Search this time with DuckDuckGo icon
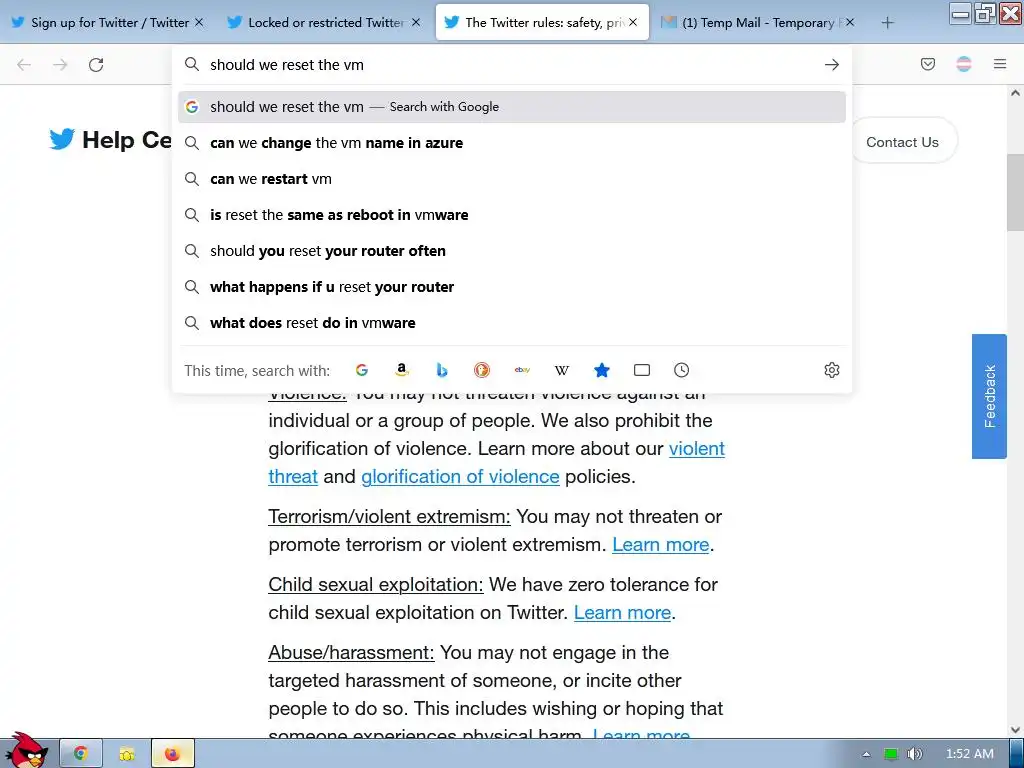 pyautogui.click(x=482, y=370)
